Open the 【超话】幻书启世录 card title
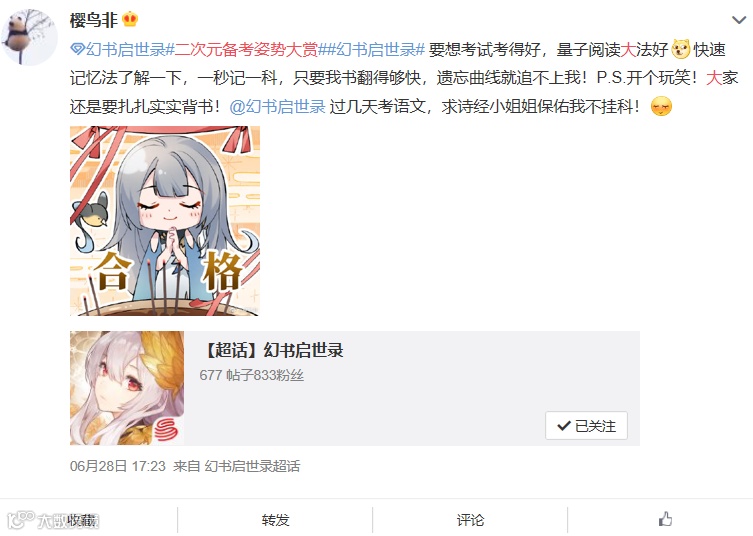The height and width of the screenshot is (536, 753). point(272,351)
